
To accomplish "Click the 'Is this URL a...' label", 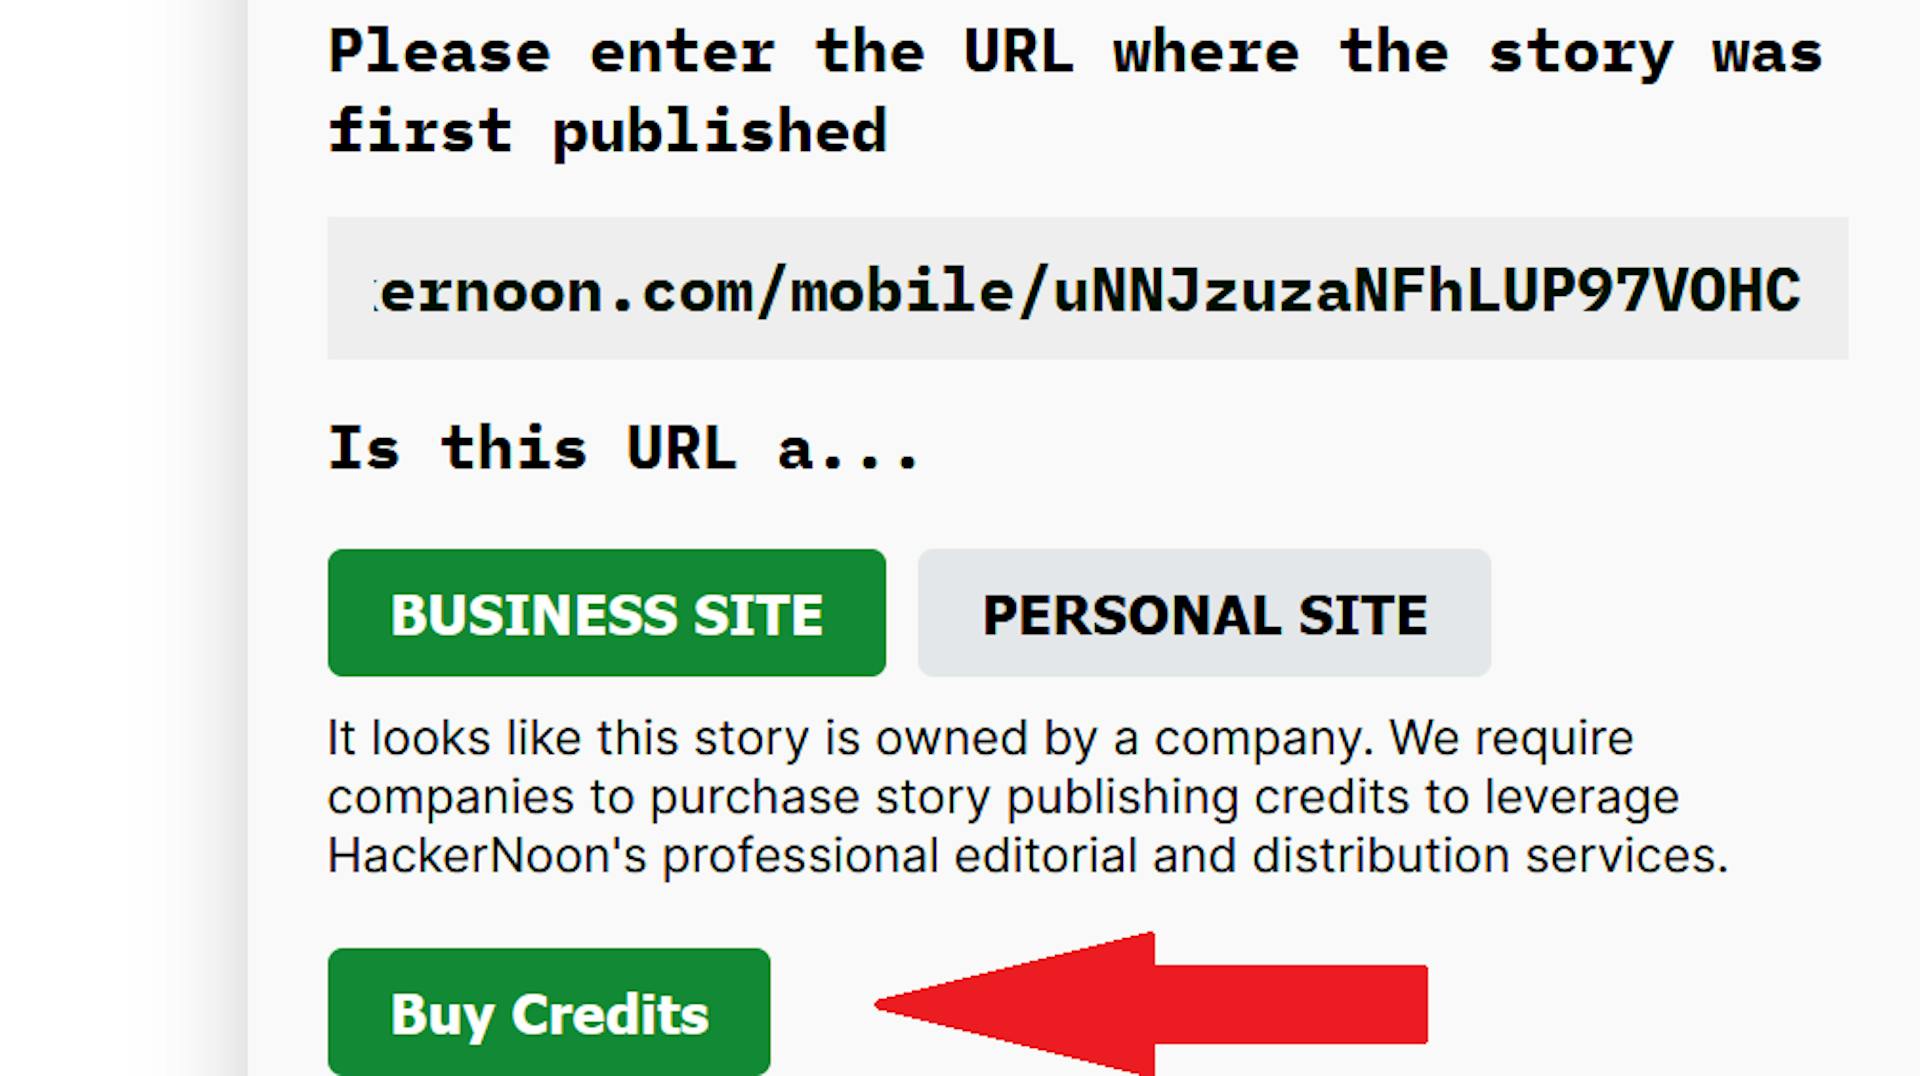I will (x=623, y=448).
